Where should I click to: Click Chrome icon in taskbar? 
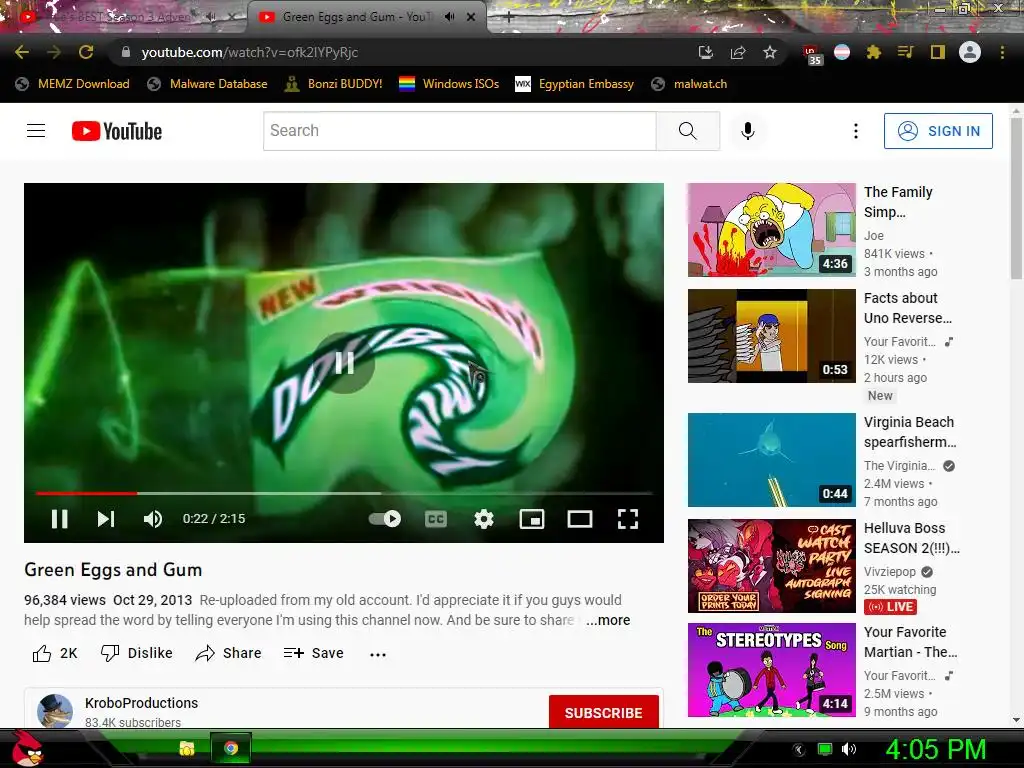click(231, 748)
